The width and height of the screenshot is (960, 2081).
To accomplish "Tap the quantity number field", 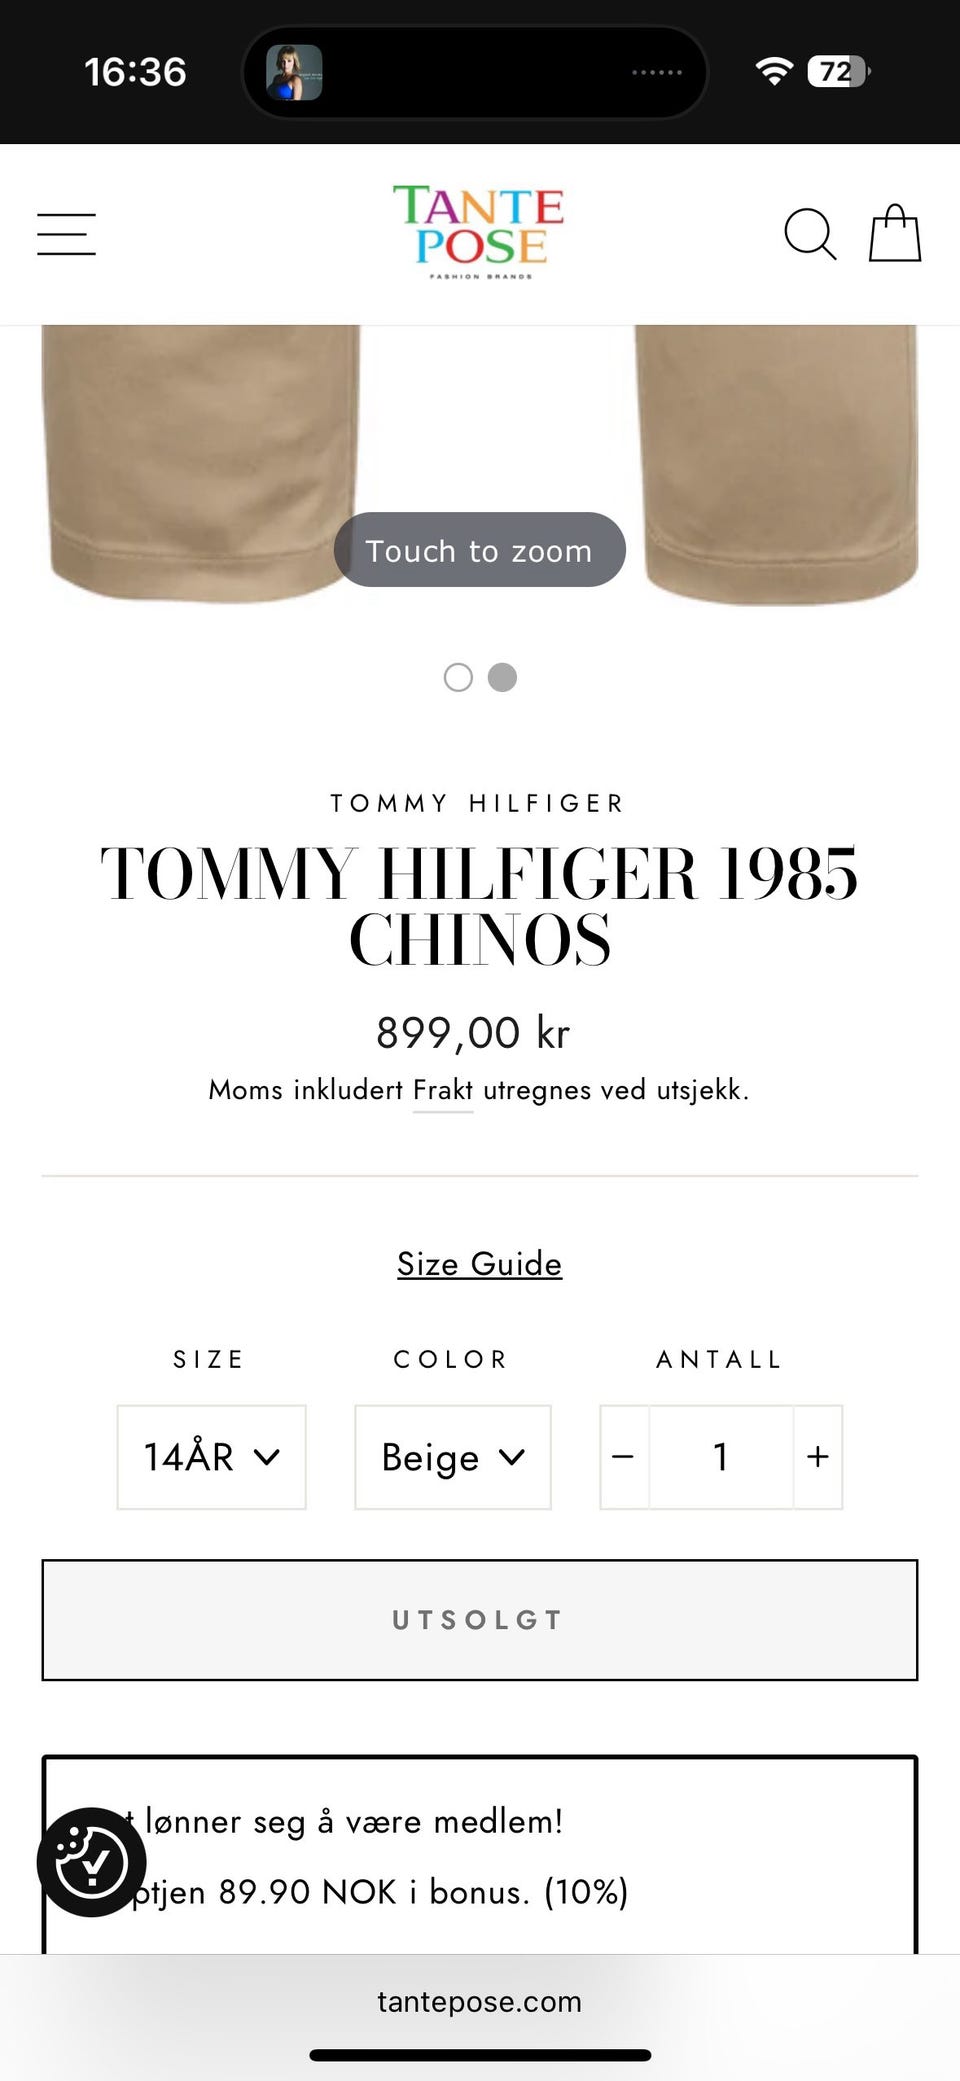I will [x=720, y=1457].
